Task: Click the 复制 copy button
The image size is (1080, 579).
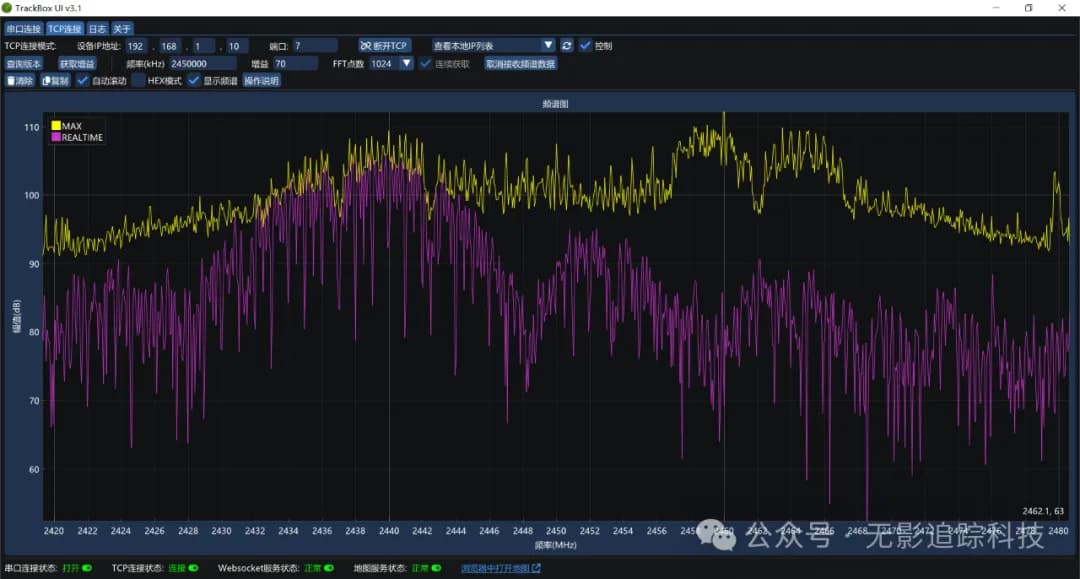Action: pyautogui.click(x=55, y=81)
